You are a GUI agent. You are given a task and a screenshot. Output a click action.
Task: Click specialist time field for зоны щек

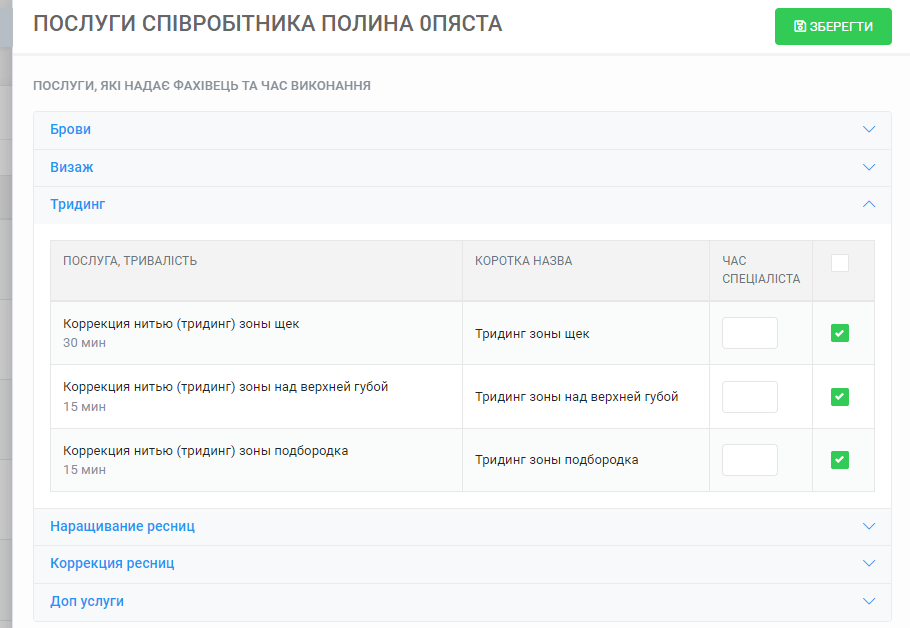[749, 333]
